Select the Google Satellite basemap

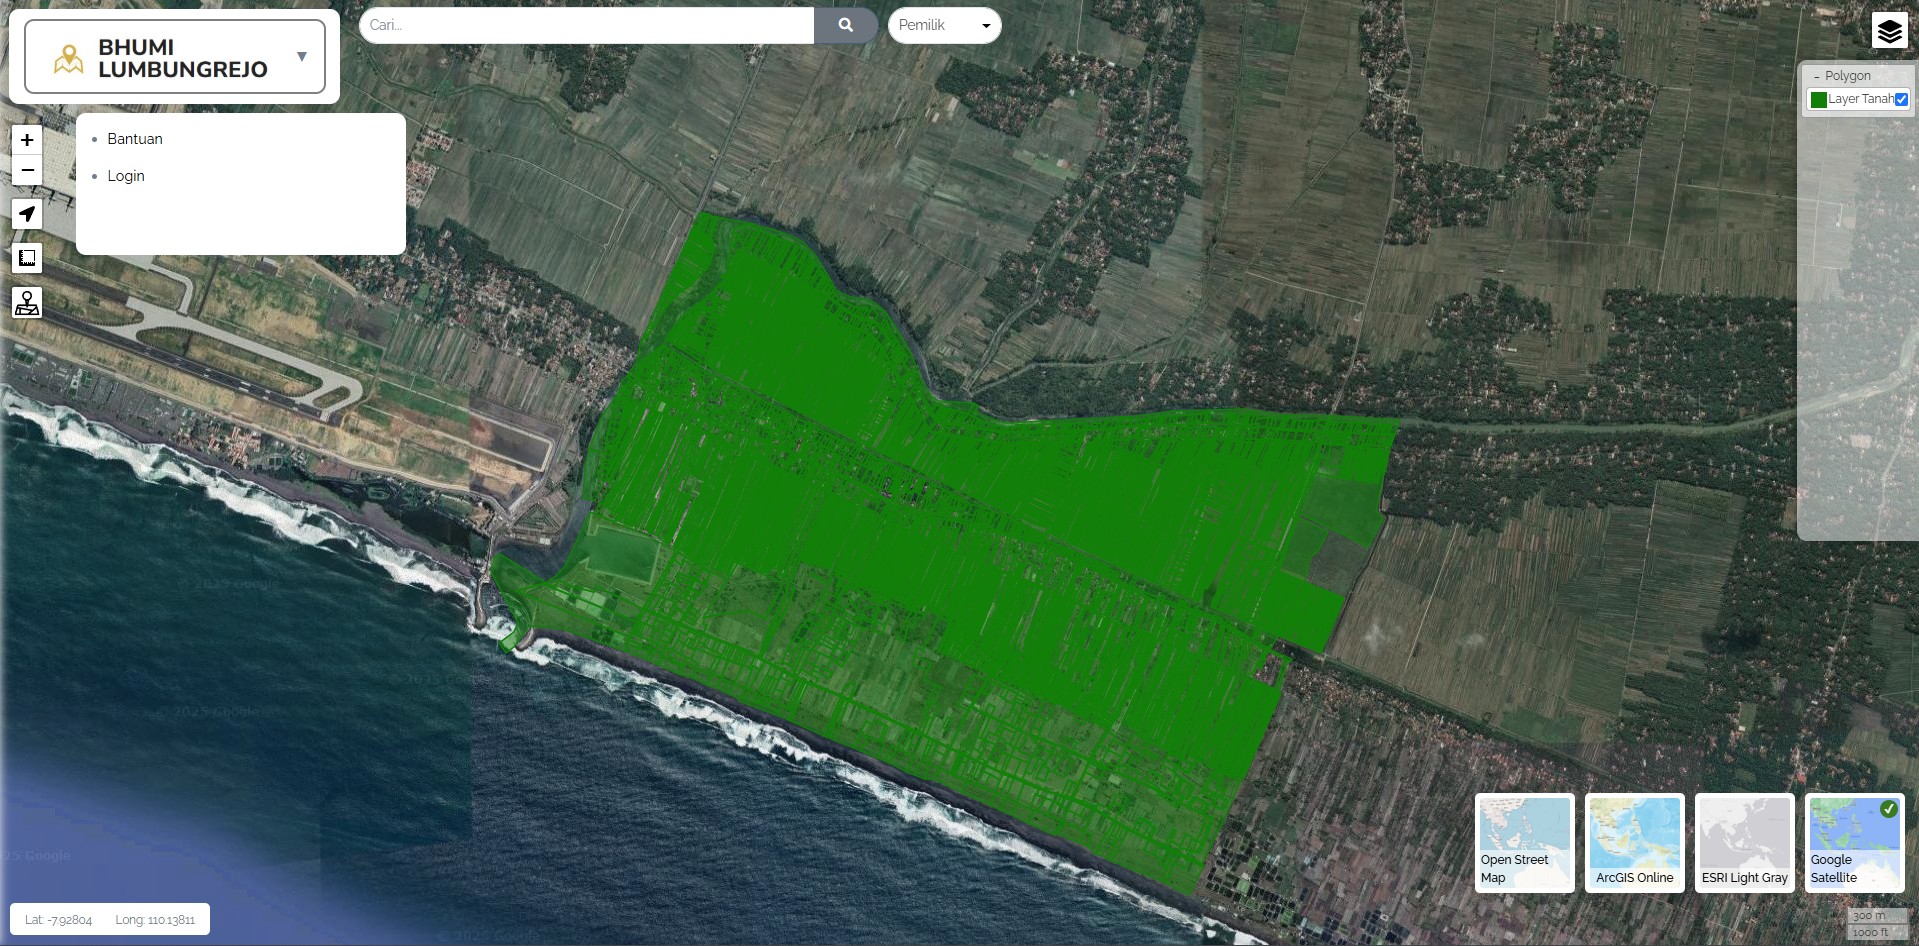click(x=1854, y=842)
